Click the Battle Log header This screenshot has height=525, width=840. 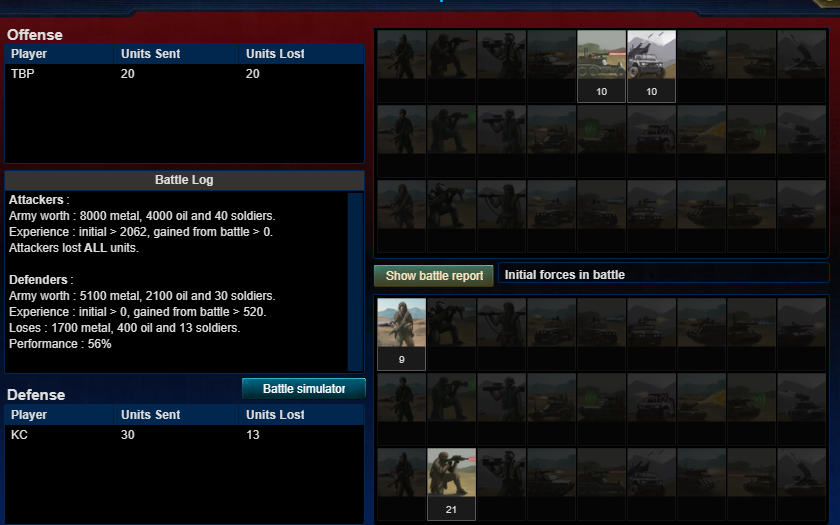click(x=184, y=180)
